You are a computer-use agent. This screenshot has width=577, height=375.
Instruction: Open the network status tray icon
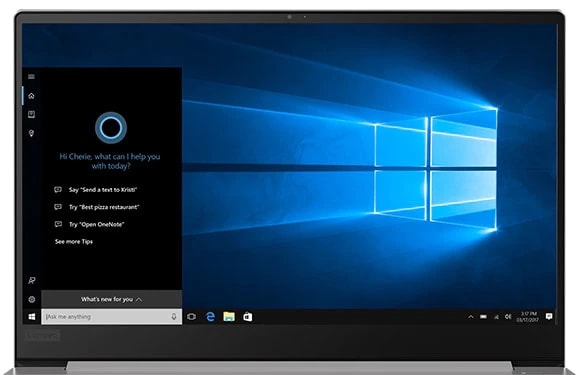point(496,317)
